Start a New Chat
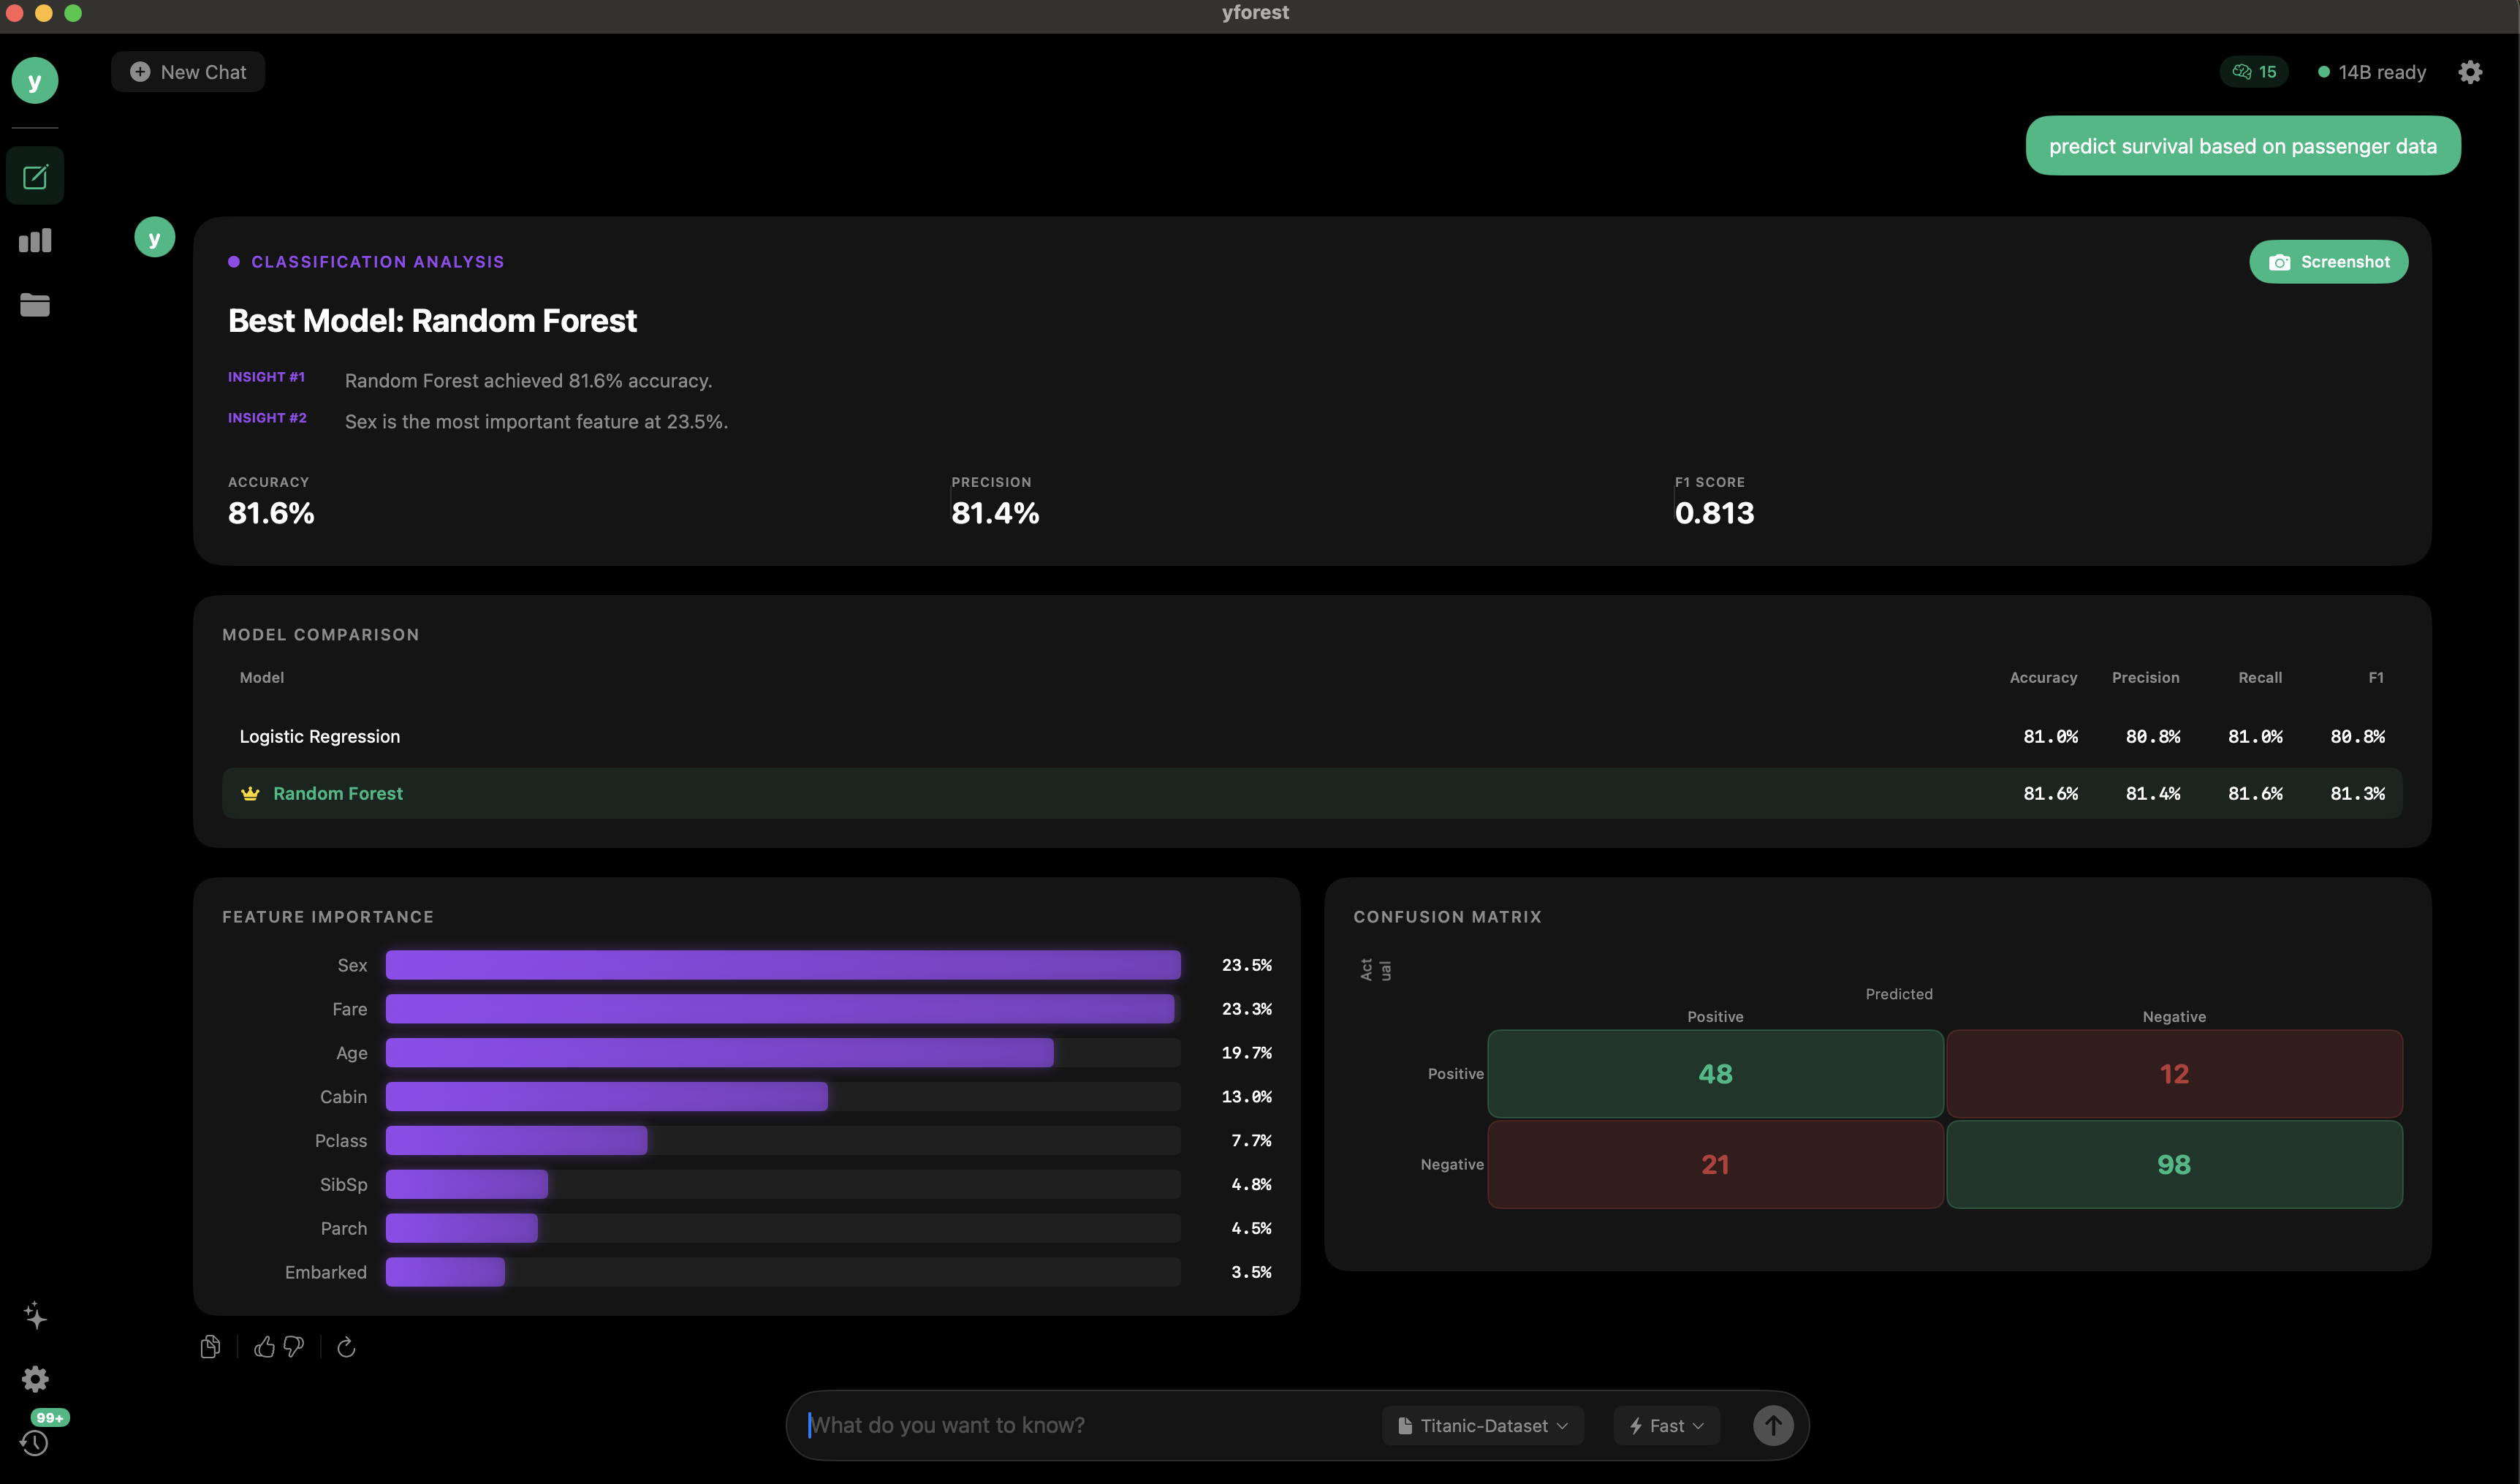Screen dimensions: 2520x1484 tap(188, 71)
